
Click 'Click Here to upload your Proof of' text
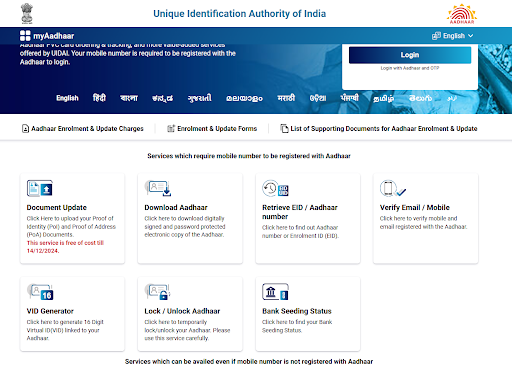pos(70,218)
